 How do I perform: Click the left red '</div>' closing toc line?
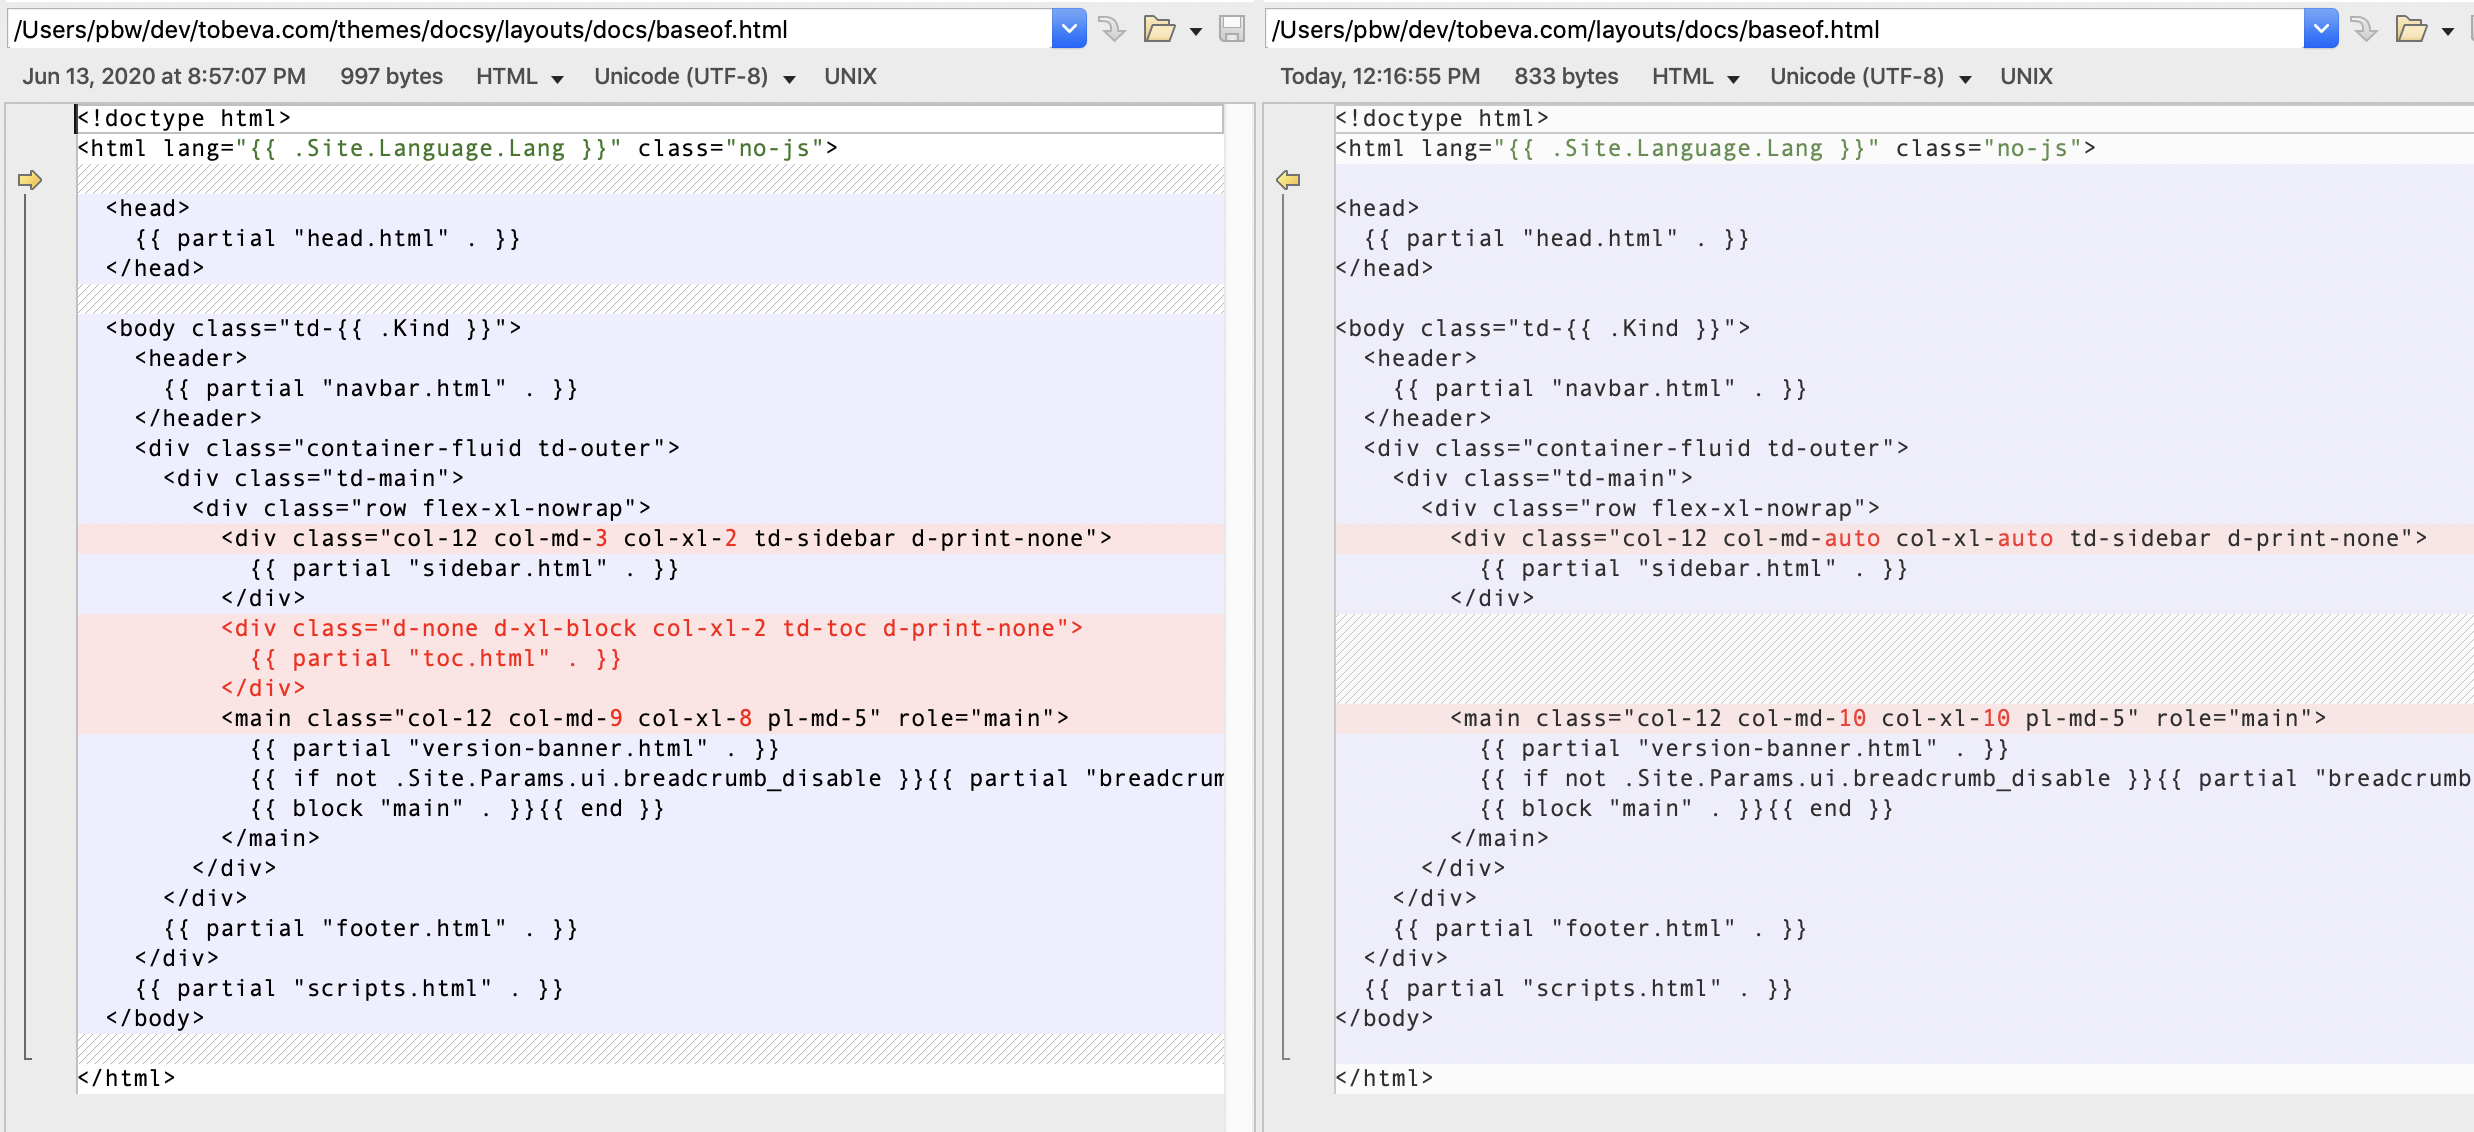(651, 689)
